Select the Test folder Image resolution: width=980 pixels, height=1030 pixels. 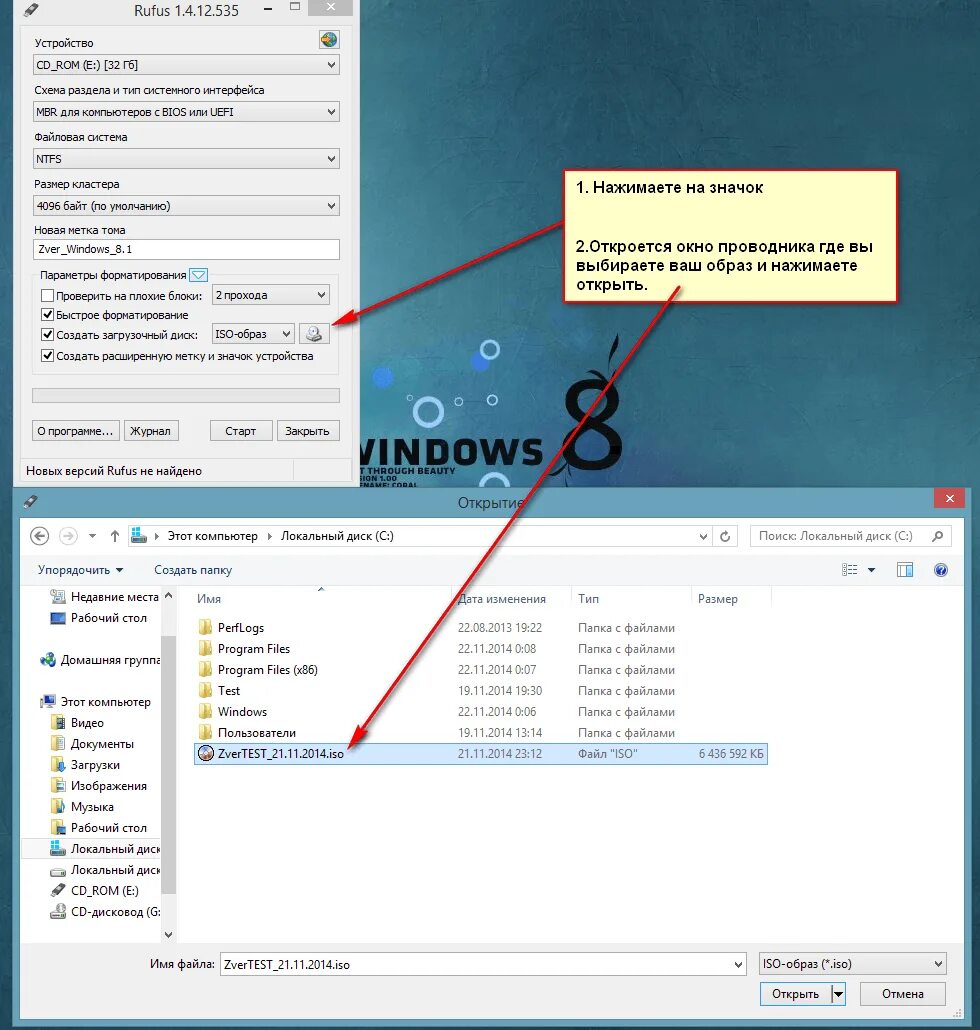coord(229,690)
